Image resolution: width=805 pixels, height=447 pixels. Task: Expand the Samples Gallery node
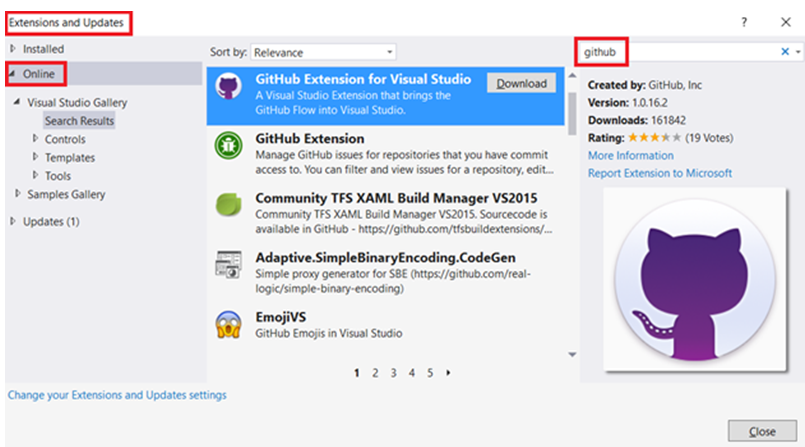tap(18, 193)
